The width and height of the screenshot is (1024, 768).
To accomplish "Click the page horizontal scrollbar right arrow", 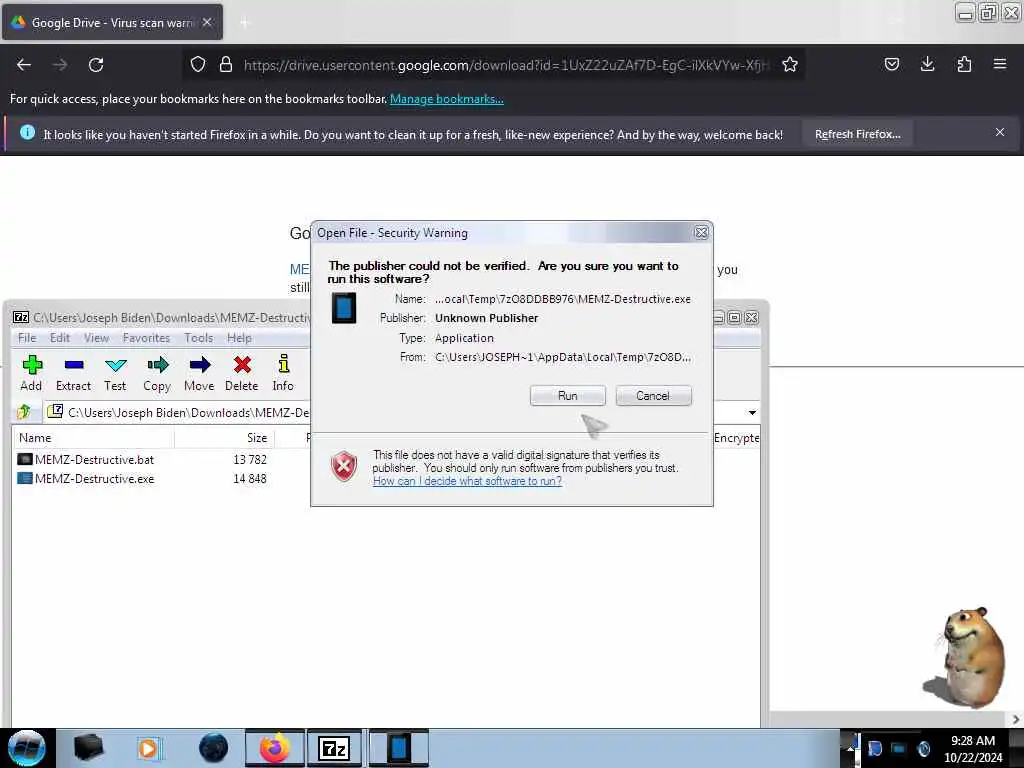I will click(1016, 719).
